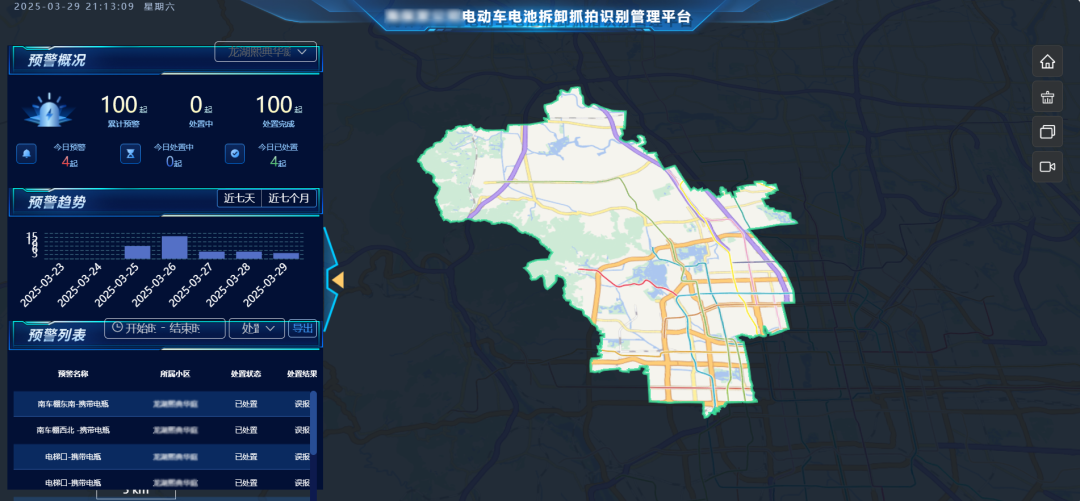1080x501 pixels.
Task: Click the 处置结果 column header
Action: (302, 374)
